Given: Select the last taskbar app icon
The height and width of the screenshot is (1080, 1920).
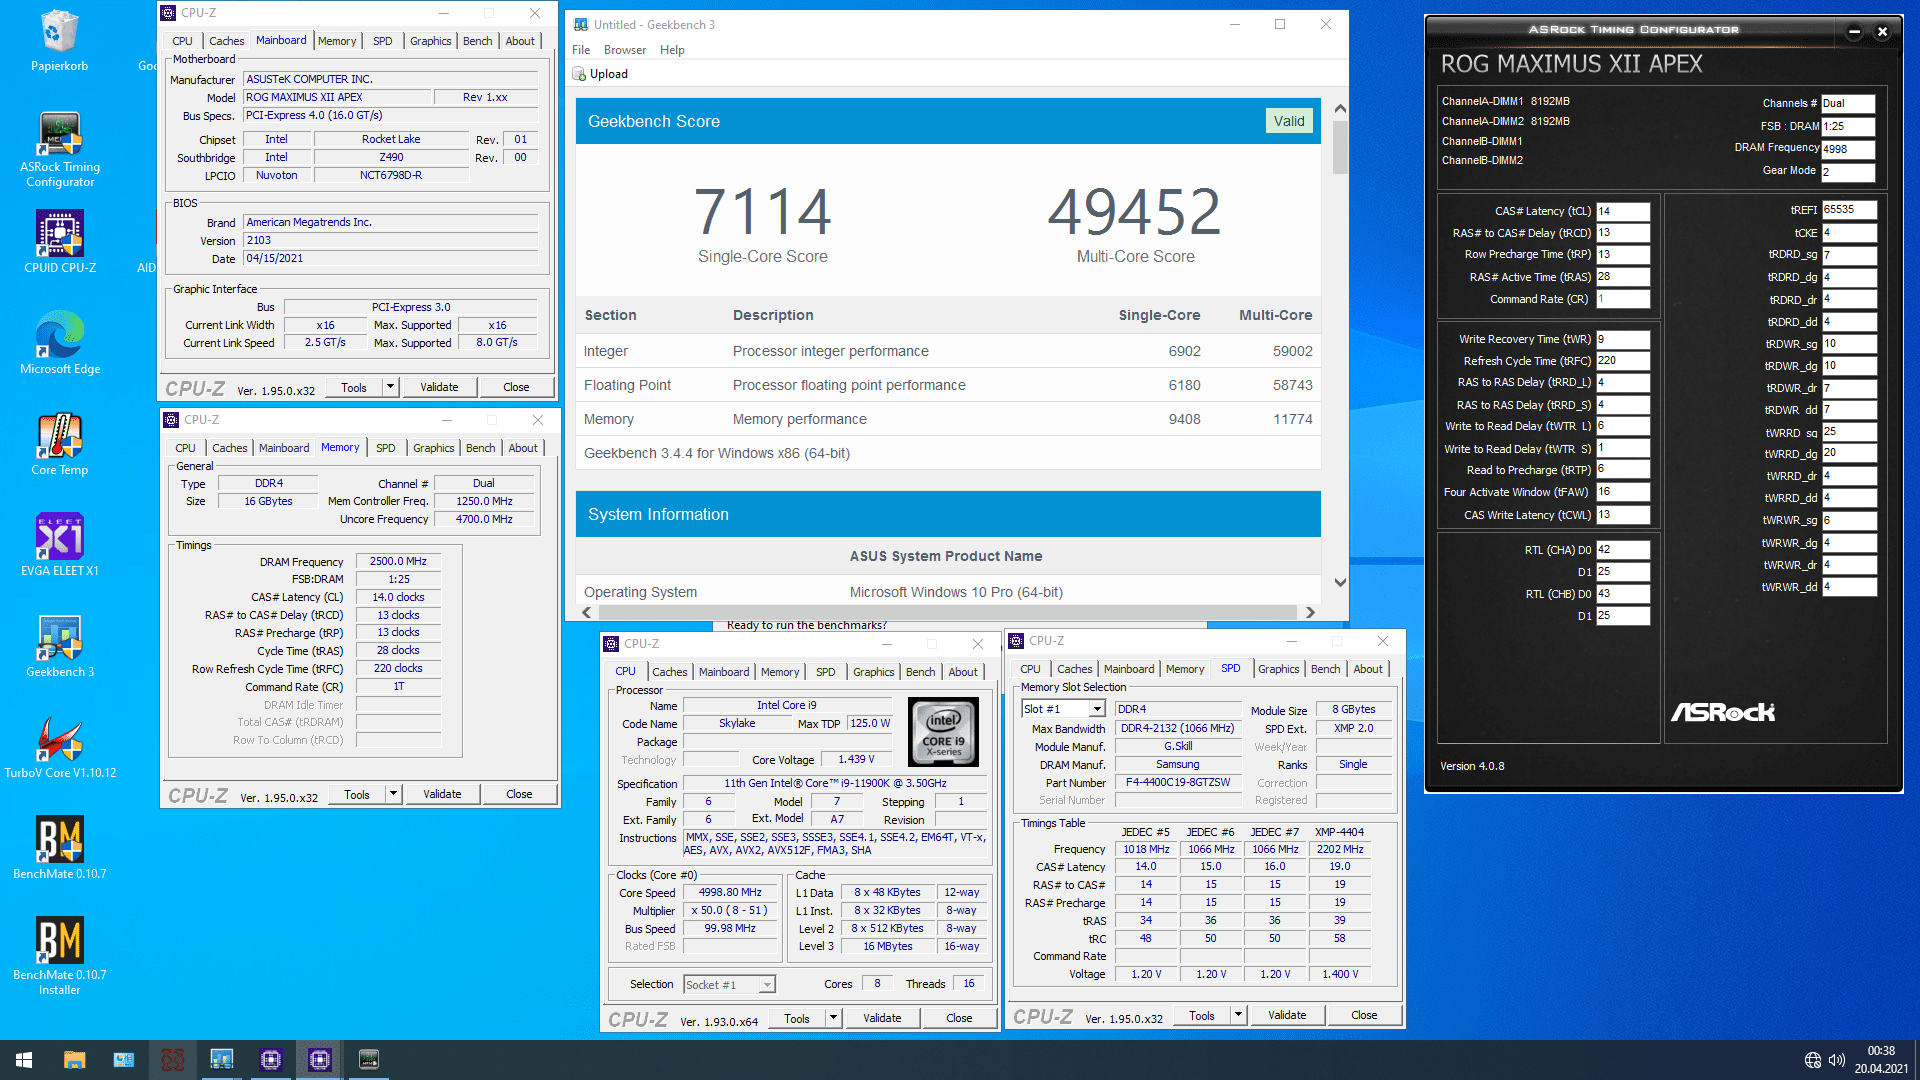Looking at the screenshot, I should 368,1060.
